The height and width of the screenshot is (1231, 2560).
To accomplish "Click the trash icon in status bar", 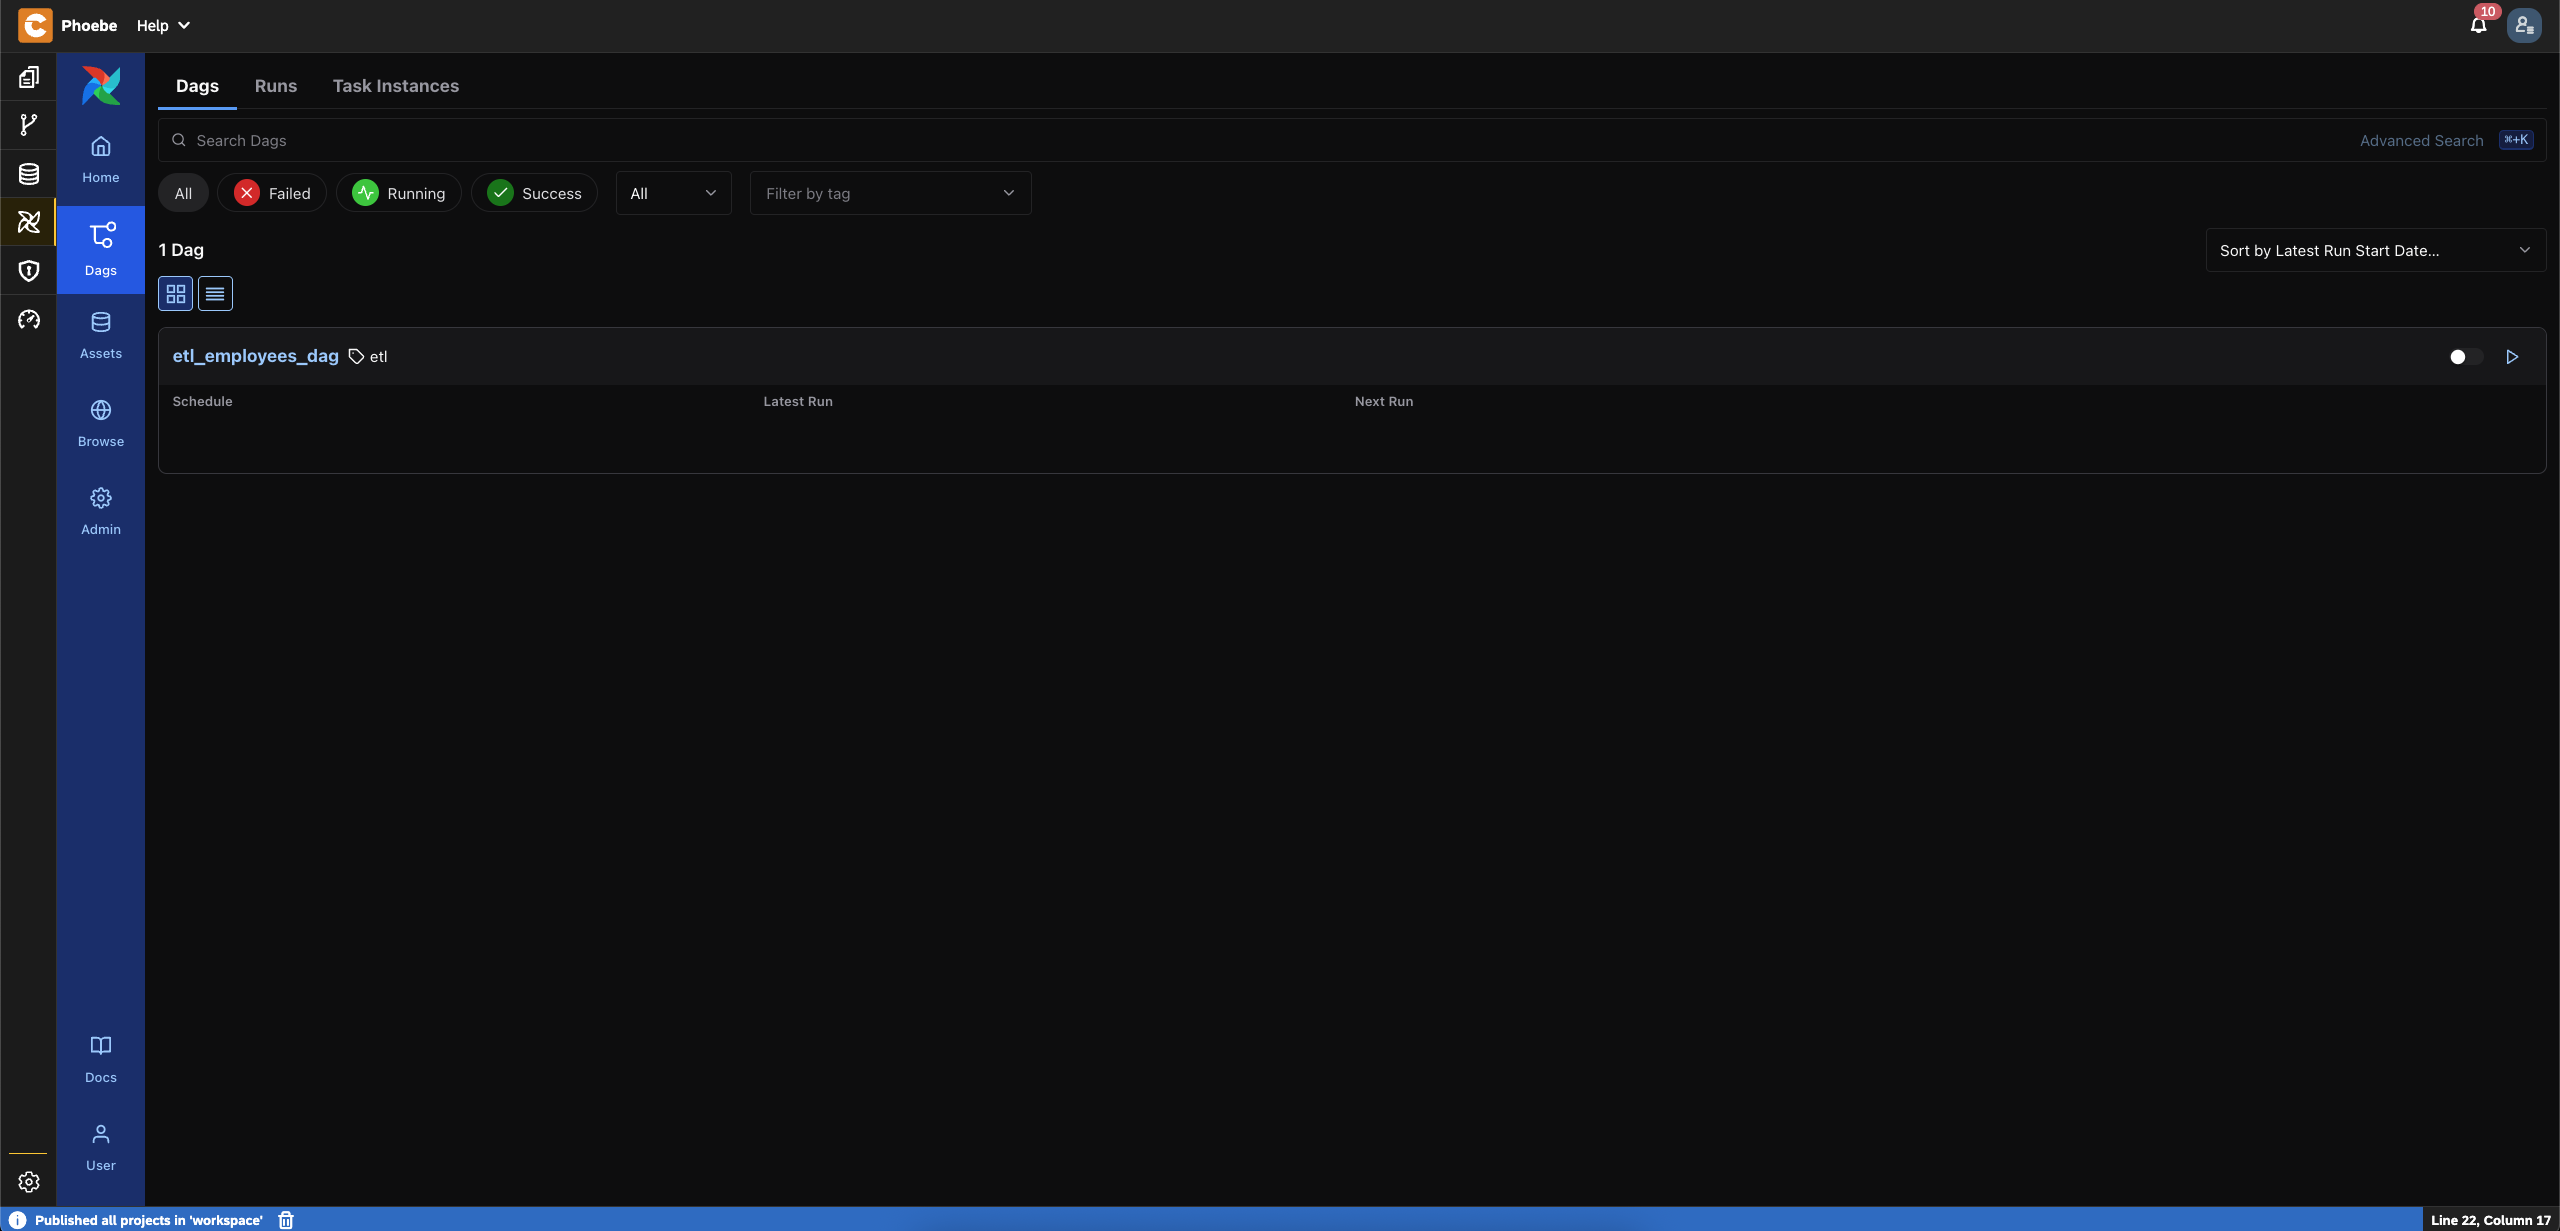I will (x=286, y=1220).
